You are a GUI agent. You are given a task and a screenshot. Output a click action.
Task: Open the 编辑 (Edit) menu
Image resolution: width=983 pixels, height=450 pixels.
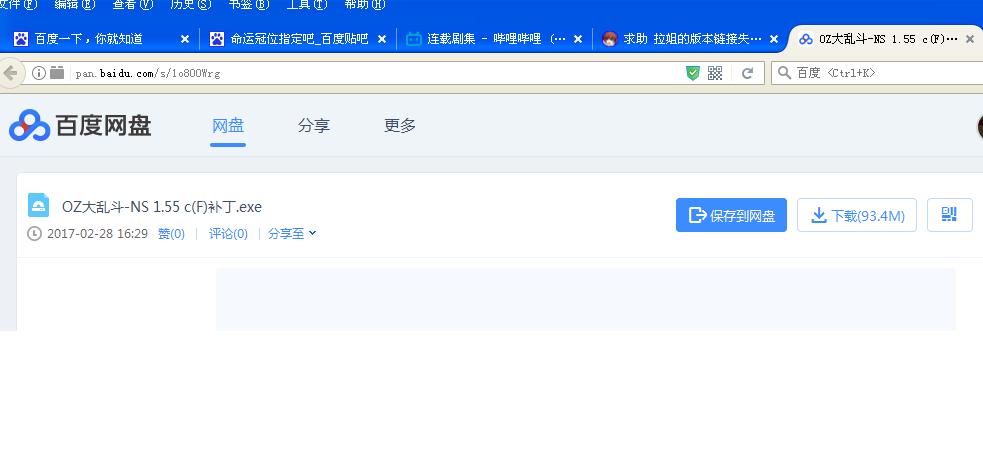[x=75, y=5]
